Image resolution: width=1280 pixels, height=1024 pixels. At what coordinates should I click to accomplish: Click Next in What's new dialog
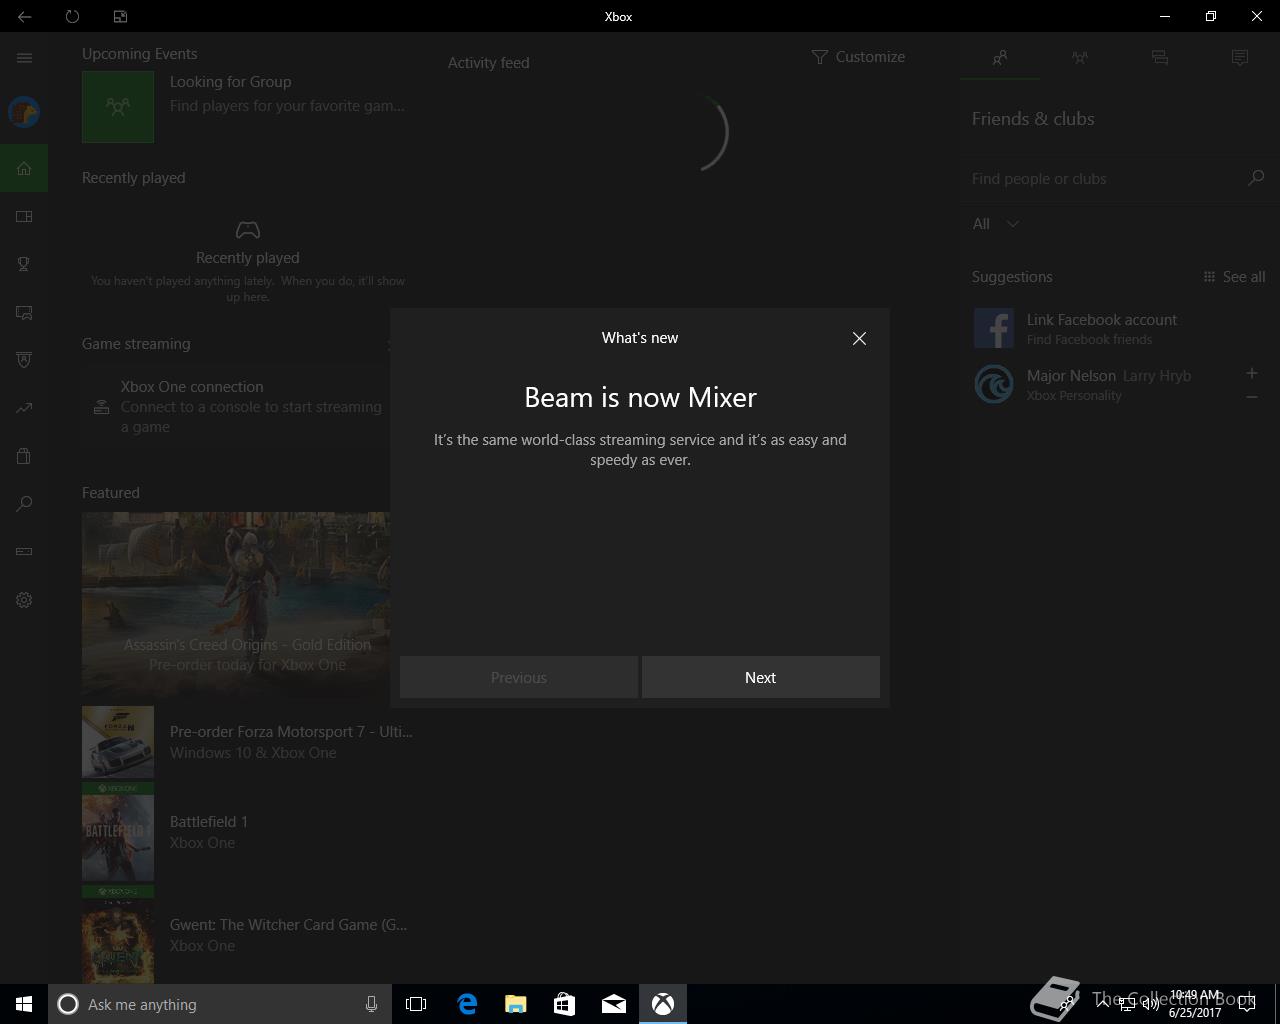(x=761, y=677)
